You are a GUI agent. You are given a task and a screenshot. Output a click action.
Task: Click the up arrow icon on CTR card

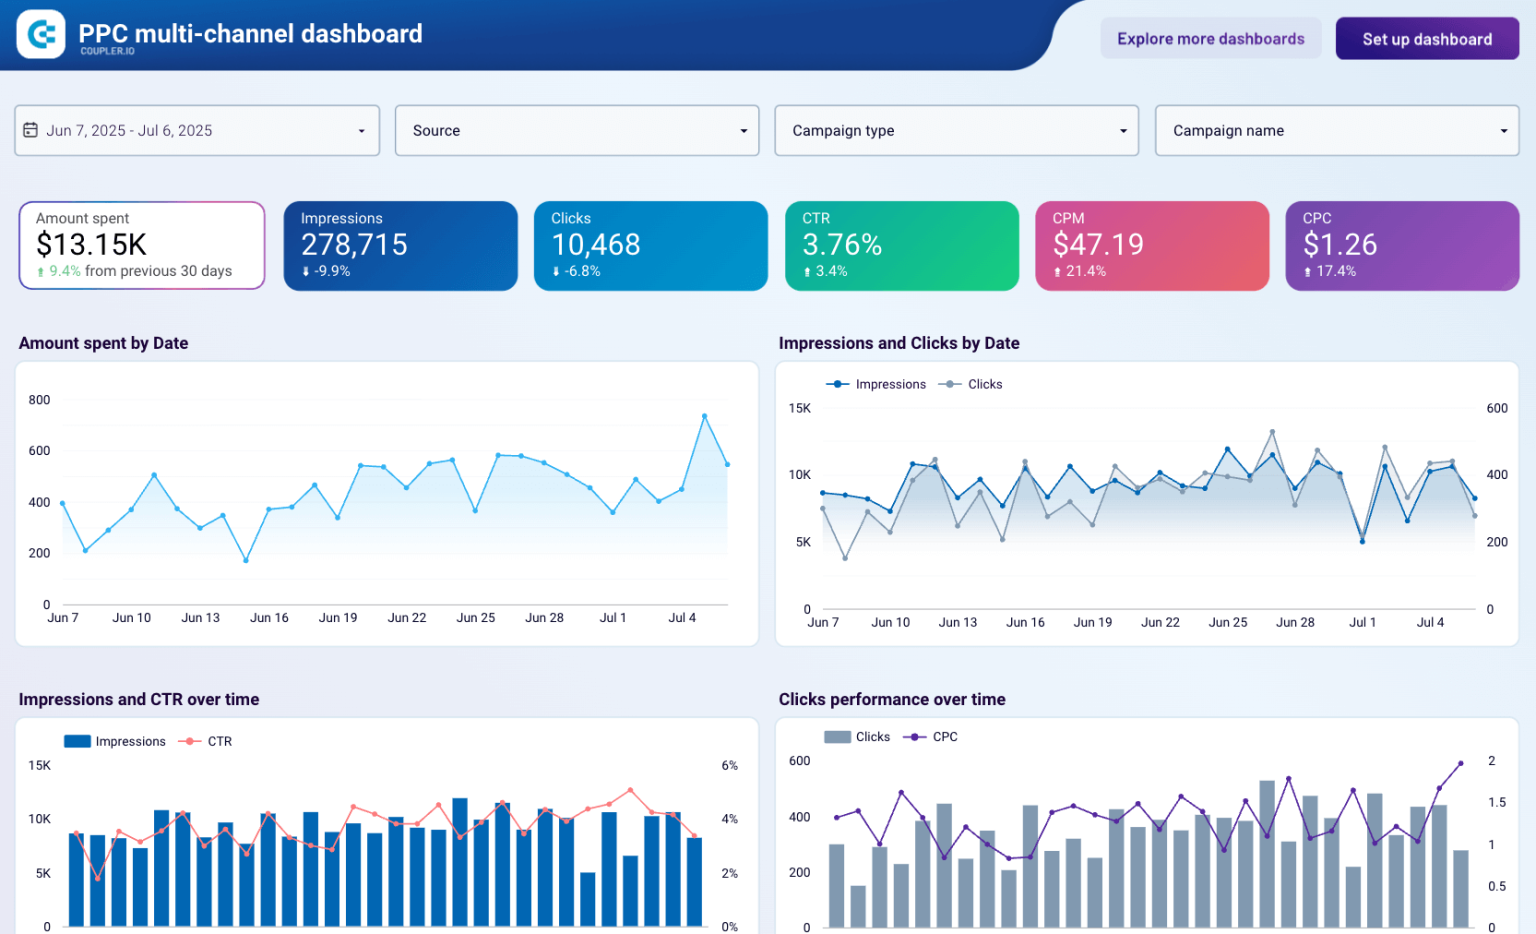tap(808, 271)
